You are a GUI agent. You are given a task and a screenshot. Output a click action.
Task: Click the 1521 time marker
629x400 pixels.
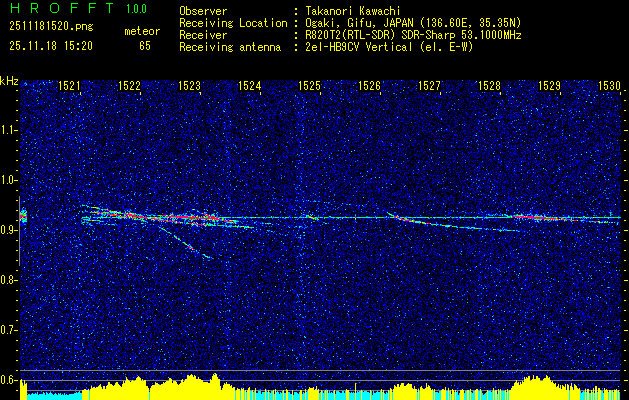click(x=70, y=85)
